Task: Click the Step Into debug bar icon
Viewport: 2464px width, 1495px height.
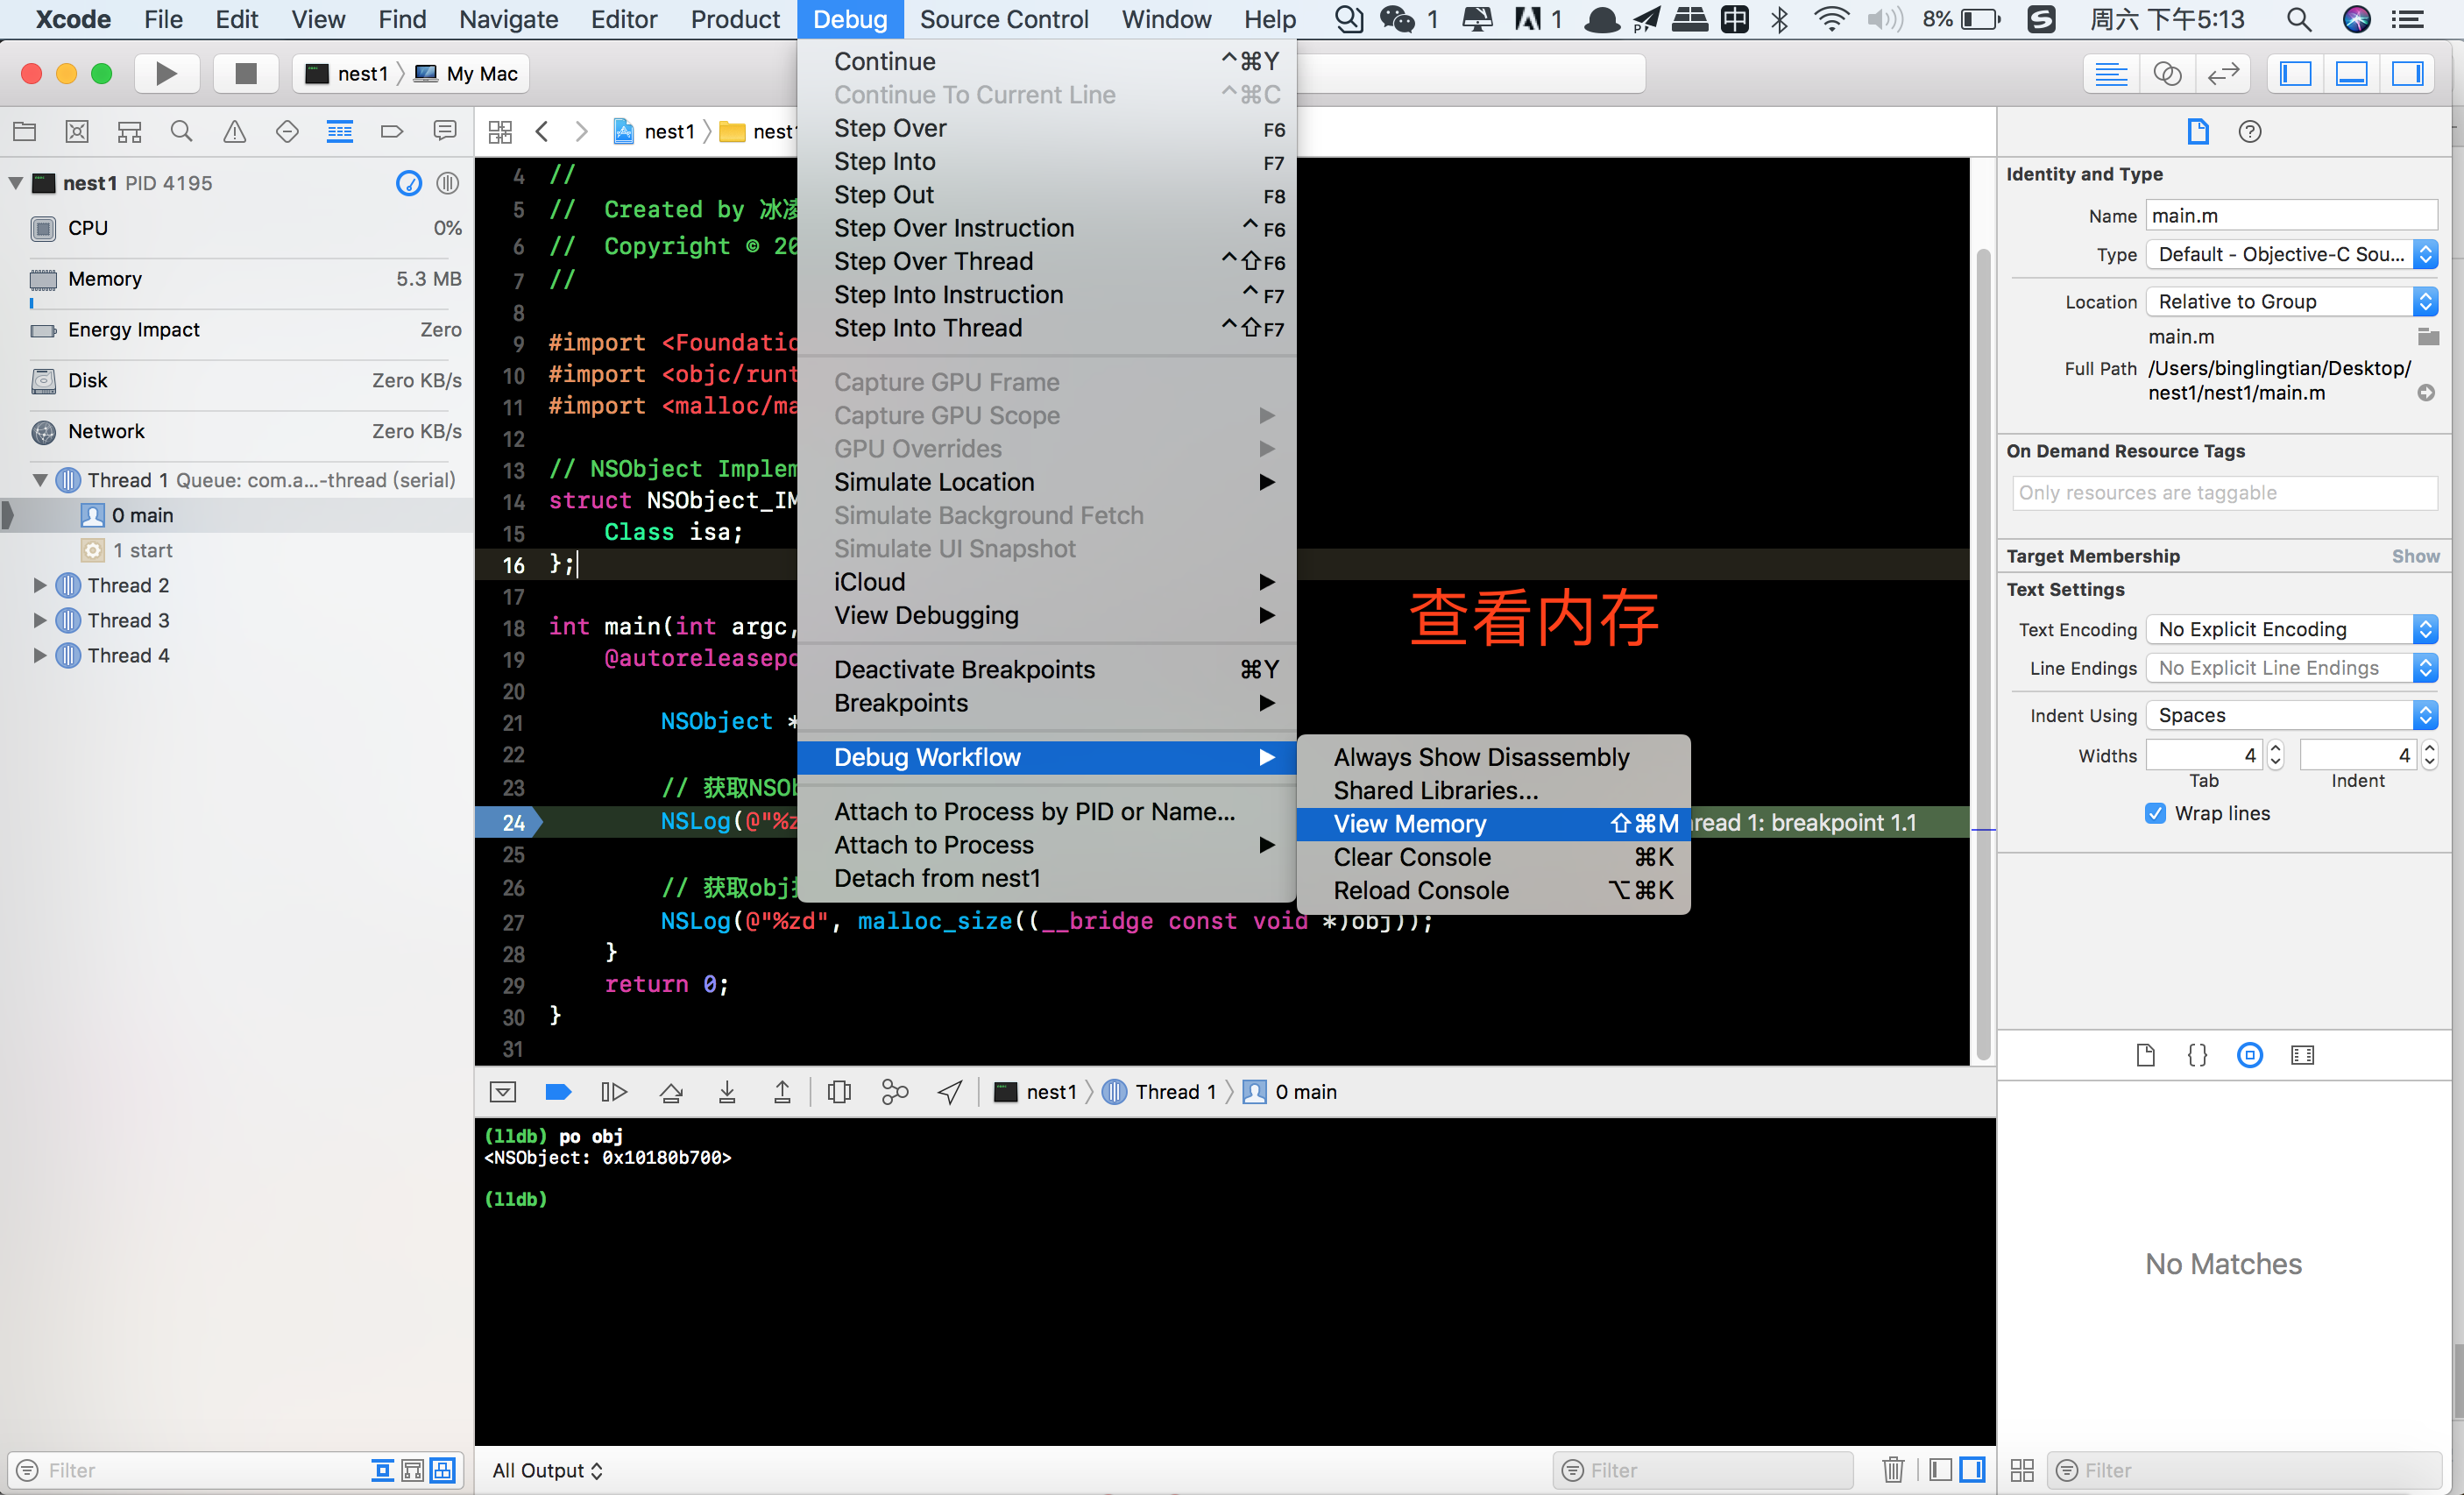Action: (x=727, y=1092)
